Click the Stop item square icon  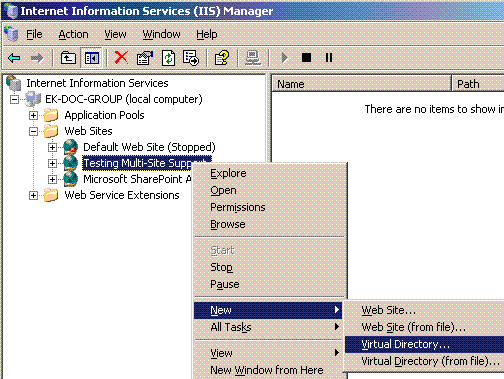(306, 58)
